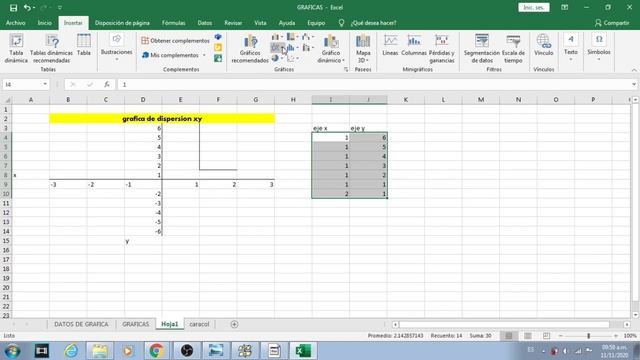
Task: Click yellow 'grafica de dispersion xy' cell
Action: (162, 119)
